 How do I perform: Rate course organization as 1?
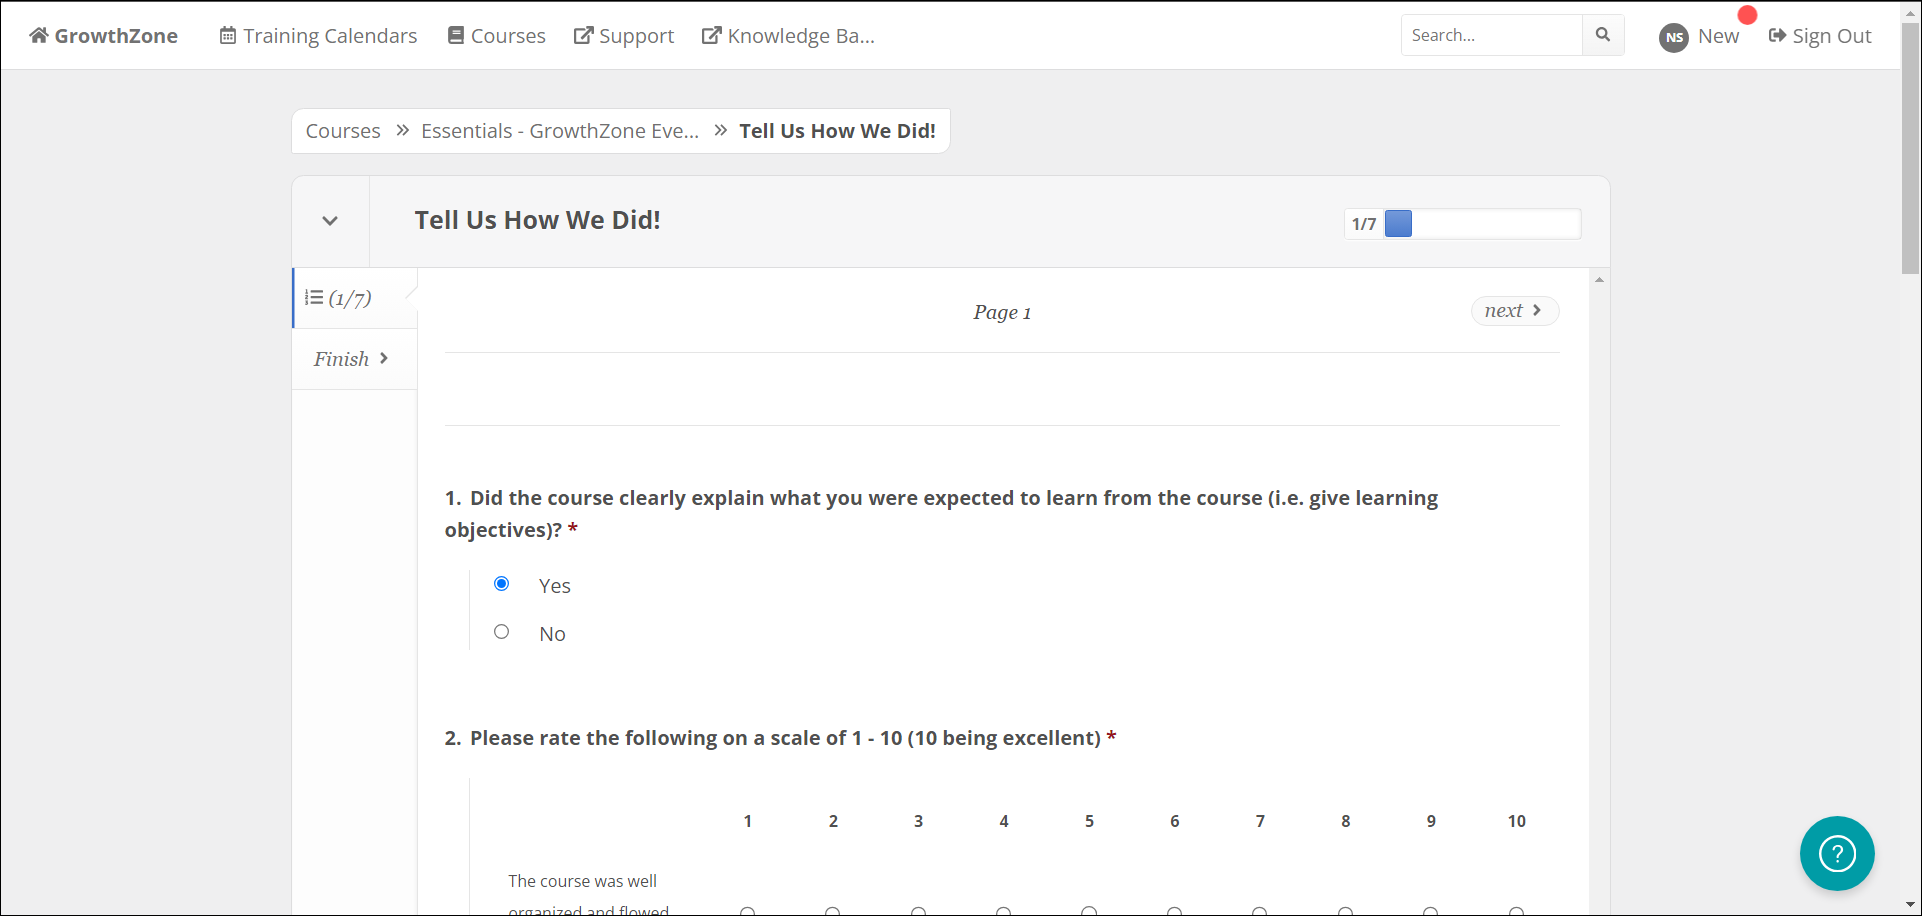click(x=747, y=911)
